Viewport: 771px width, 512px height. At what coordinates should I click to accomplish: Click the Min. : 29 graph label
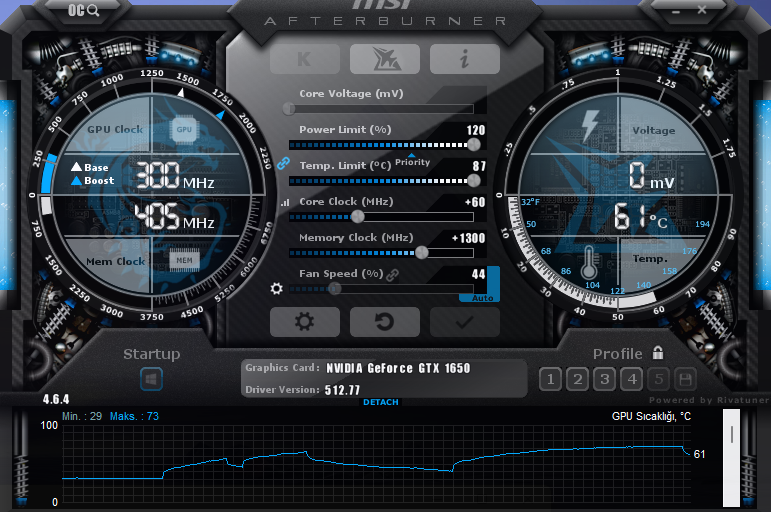click(x=82, y=417)
